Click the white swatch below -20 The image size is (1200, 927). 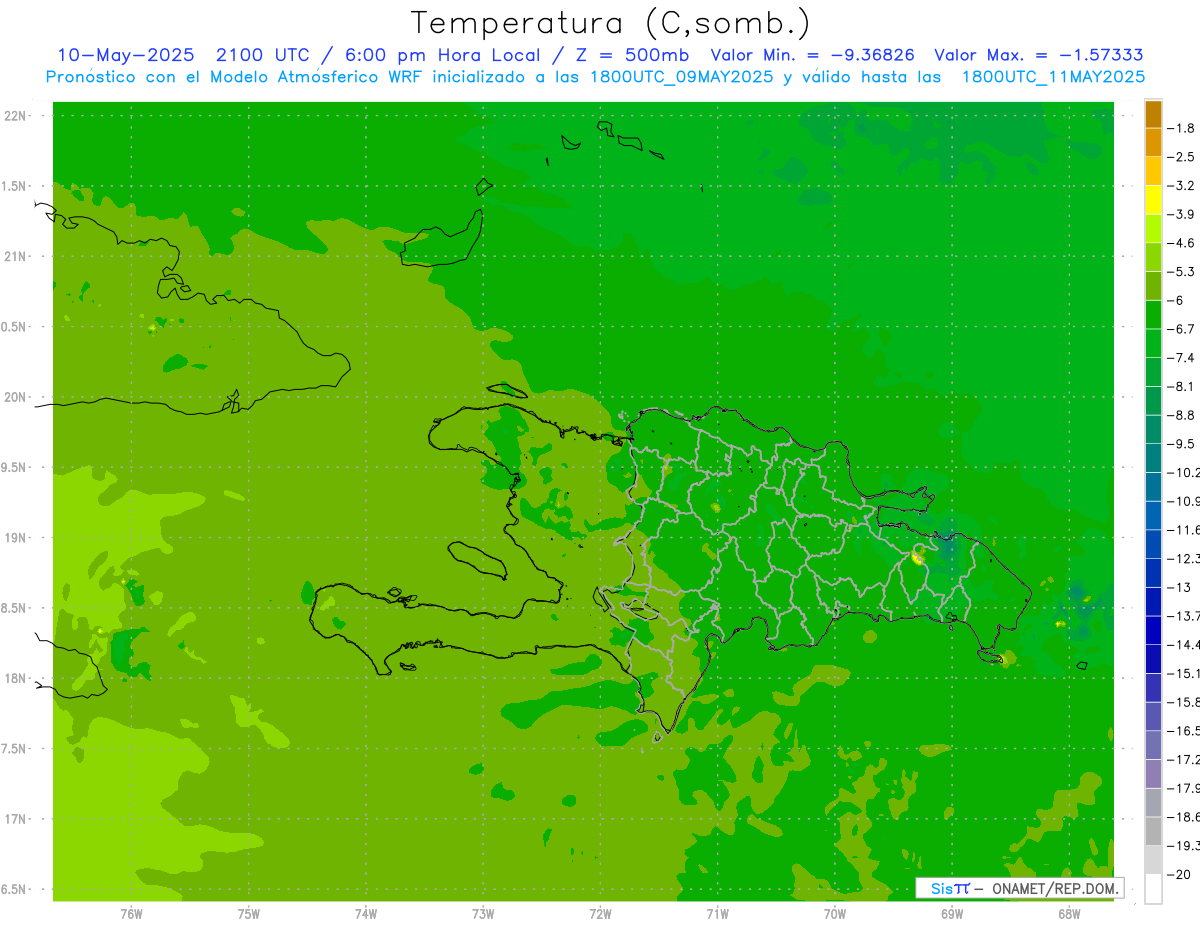point(1153,889)
